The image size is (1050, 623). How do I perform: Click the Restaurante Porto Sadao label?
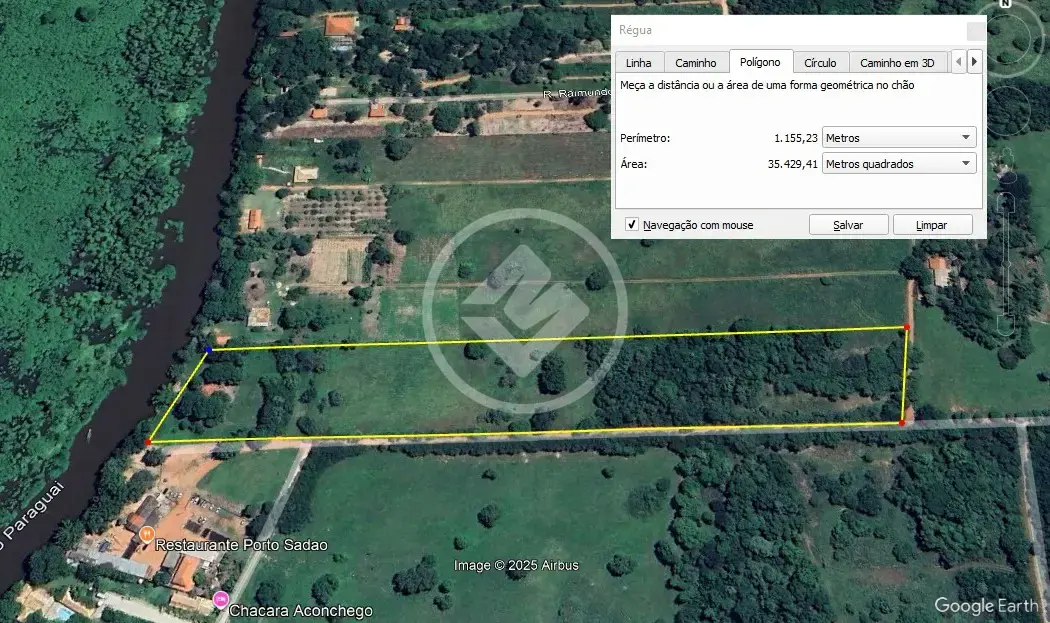242,545
